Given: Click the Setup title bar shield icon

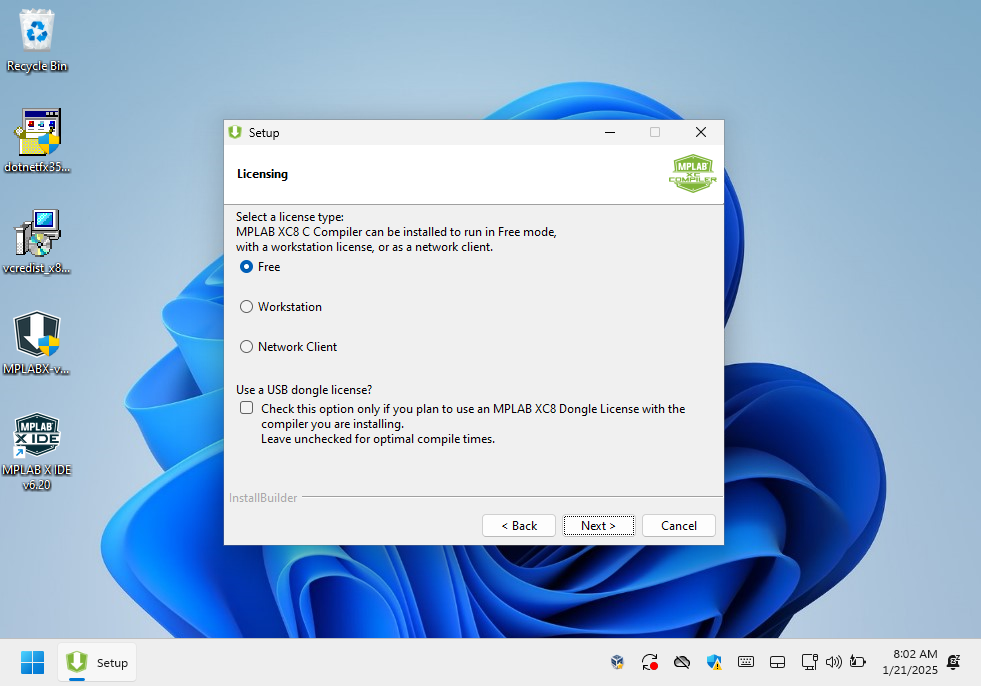Looking at the screenshot, I should [235, 132].
